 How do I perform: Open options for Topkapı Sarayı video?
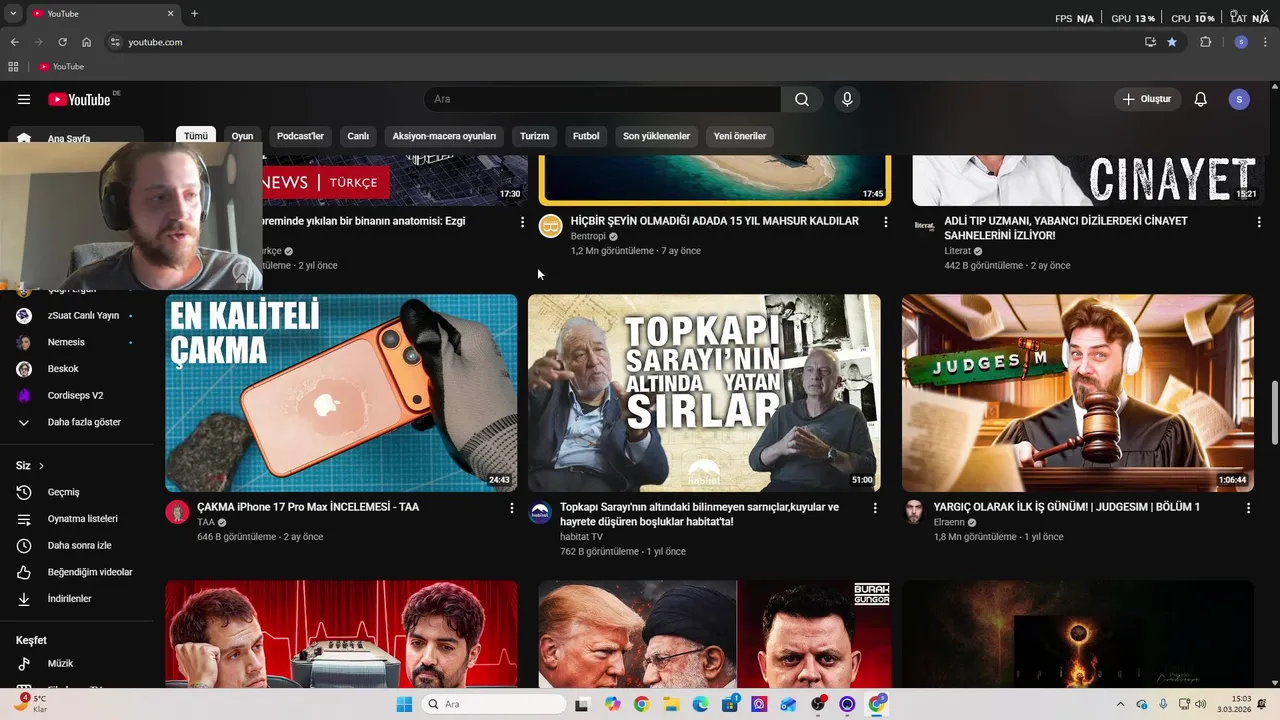click(875, 508)
